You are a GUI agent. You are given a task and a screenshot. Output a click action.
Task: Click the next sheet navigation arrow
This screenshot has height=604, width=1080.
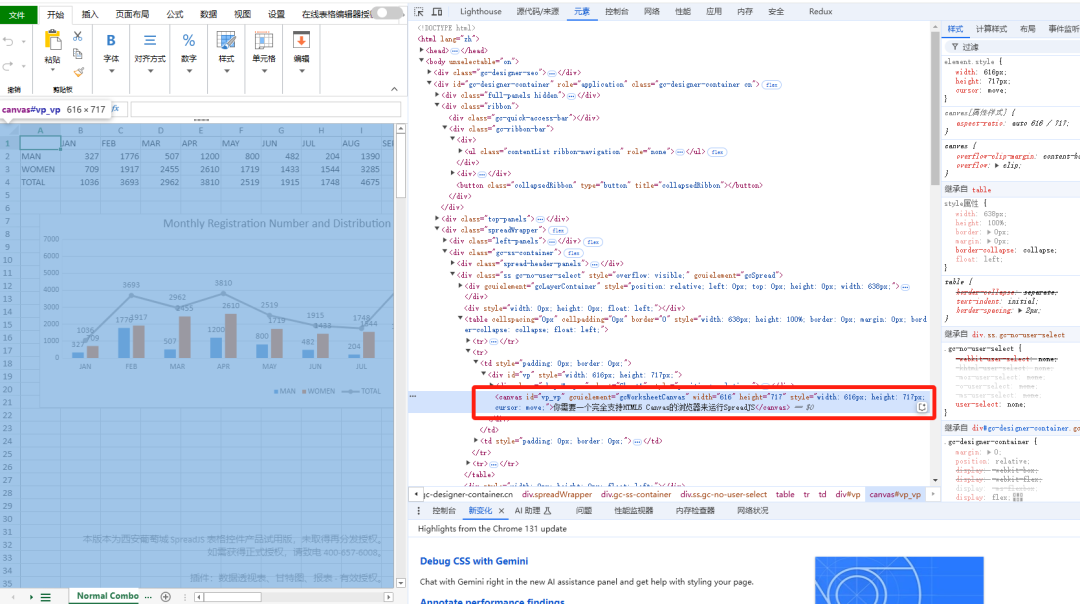click(x=31, y=597)
